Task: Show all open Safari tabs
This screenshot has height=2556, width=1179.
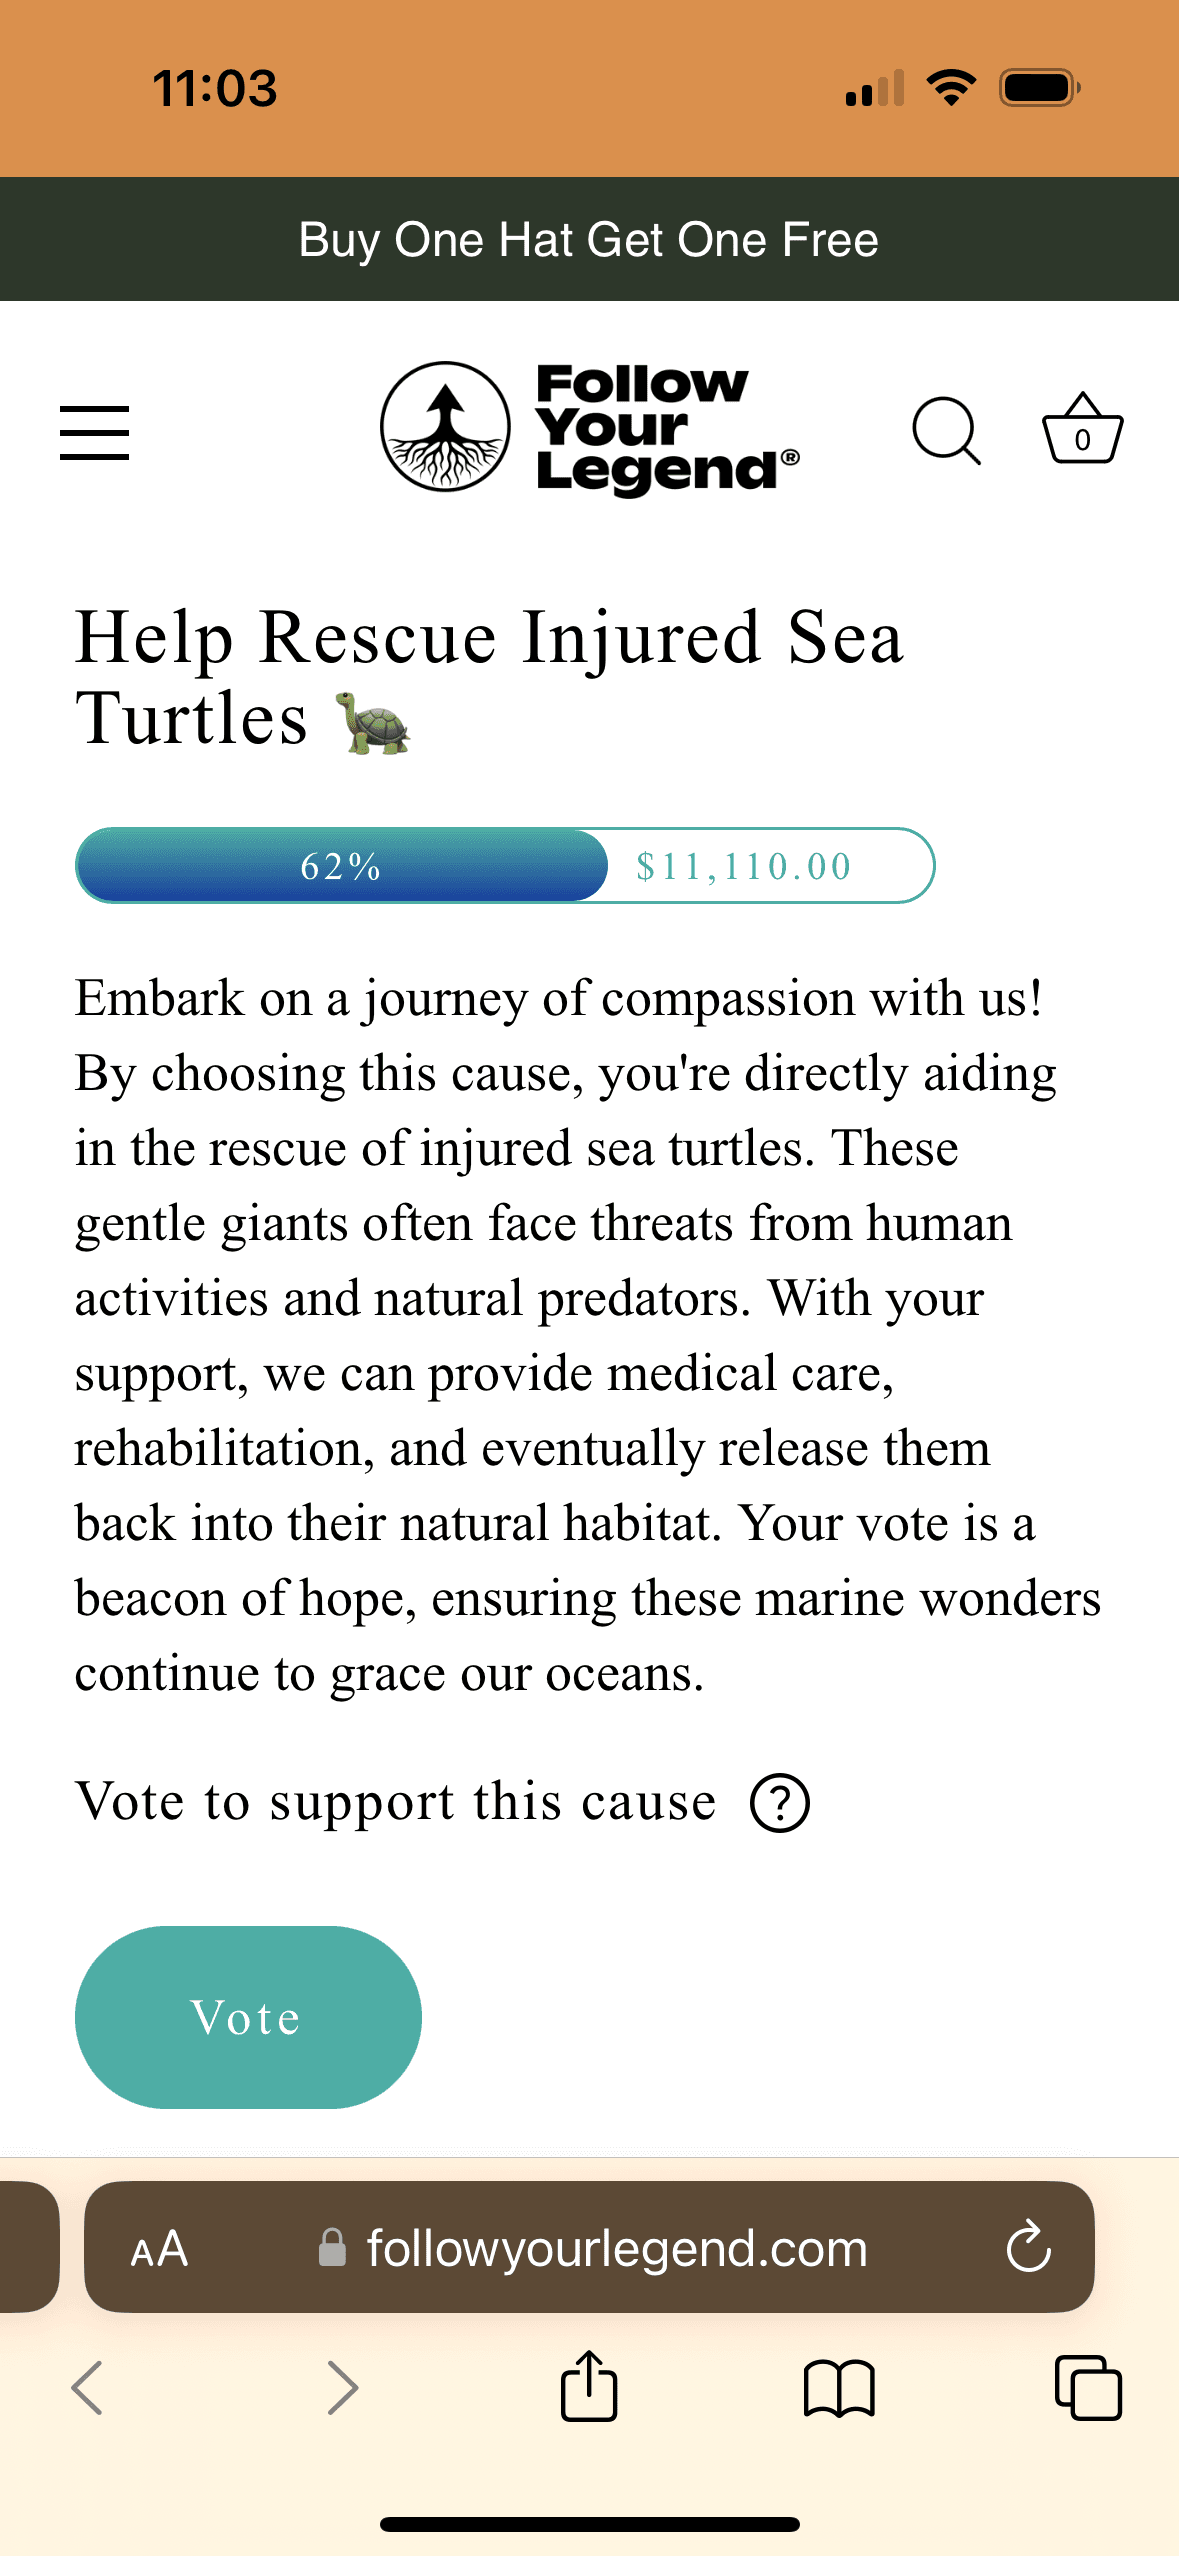Action: (x=1088, y=2388)
